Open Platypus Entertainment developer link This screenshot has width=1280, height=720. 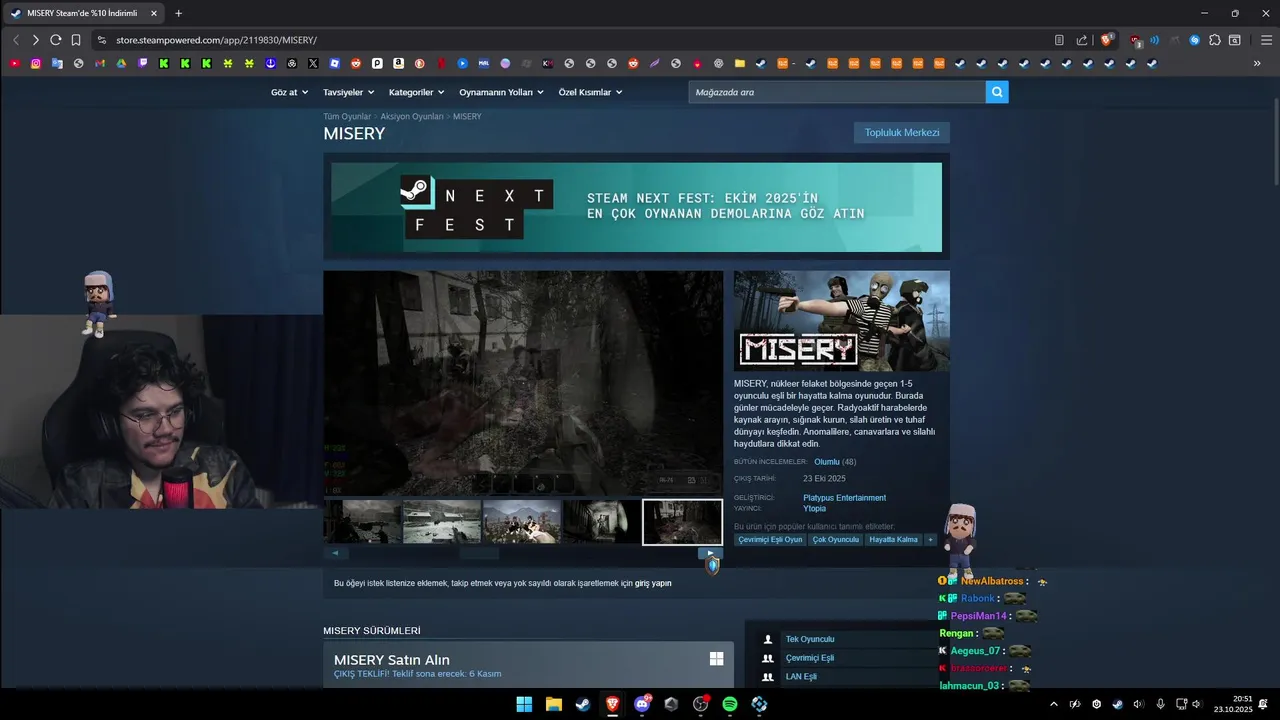pyautogui.click(x=844, y=498)
